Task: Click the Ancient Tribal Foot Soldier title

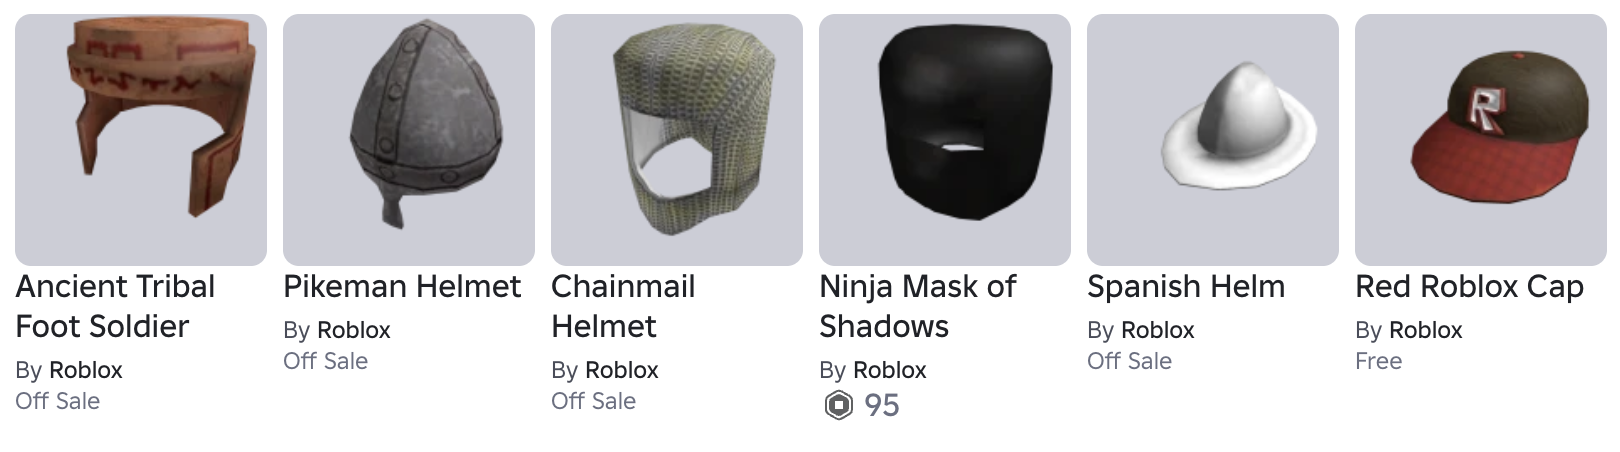Action: pyautogui.click(x=115, y=306)
